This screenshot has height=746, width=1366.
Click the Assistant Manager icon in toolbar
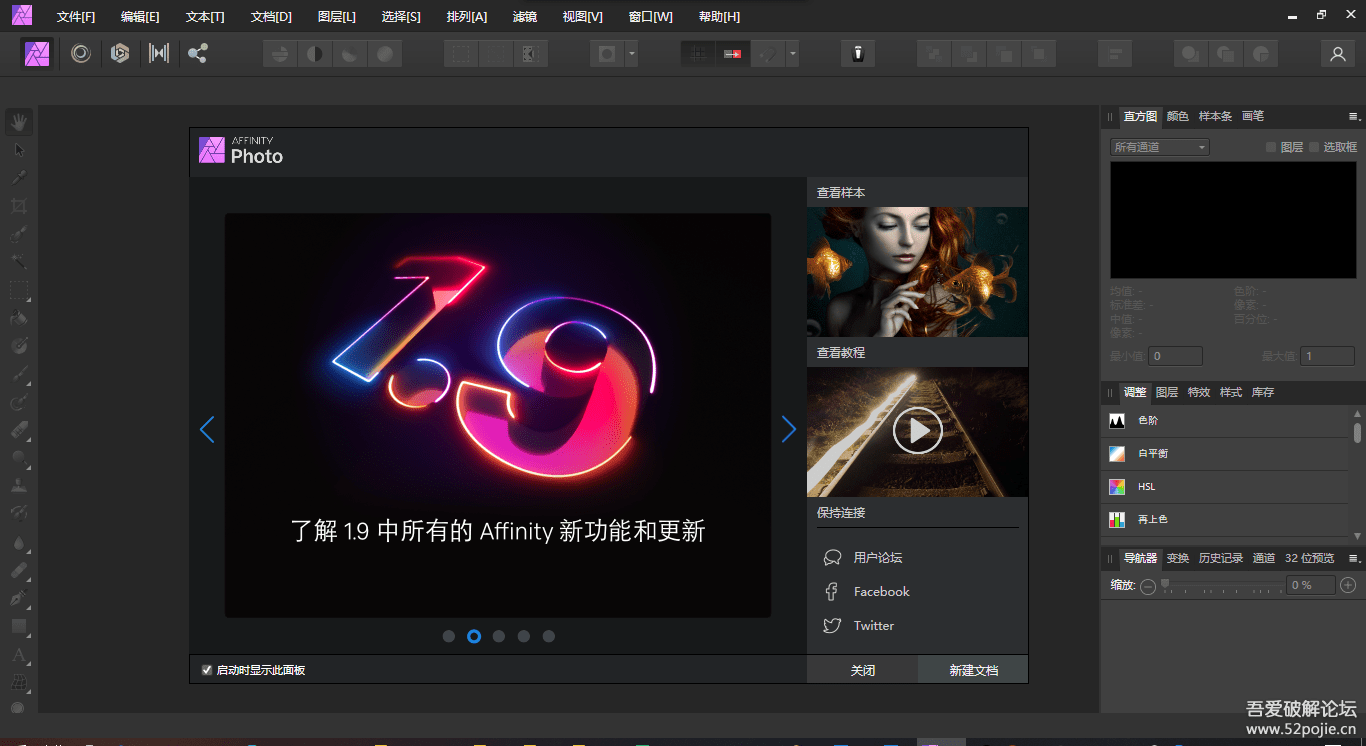(x=858, y=54)
